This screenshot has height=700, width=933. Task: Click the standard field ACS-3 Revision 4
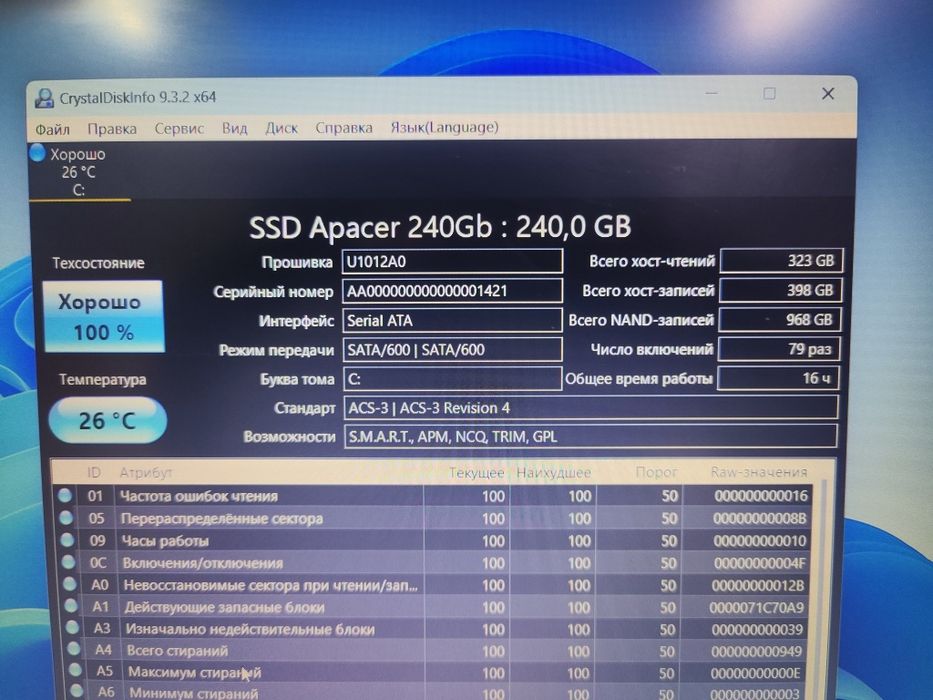tap(590, 408)
